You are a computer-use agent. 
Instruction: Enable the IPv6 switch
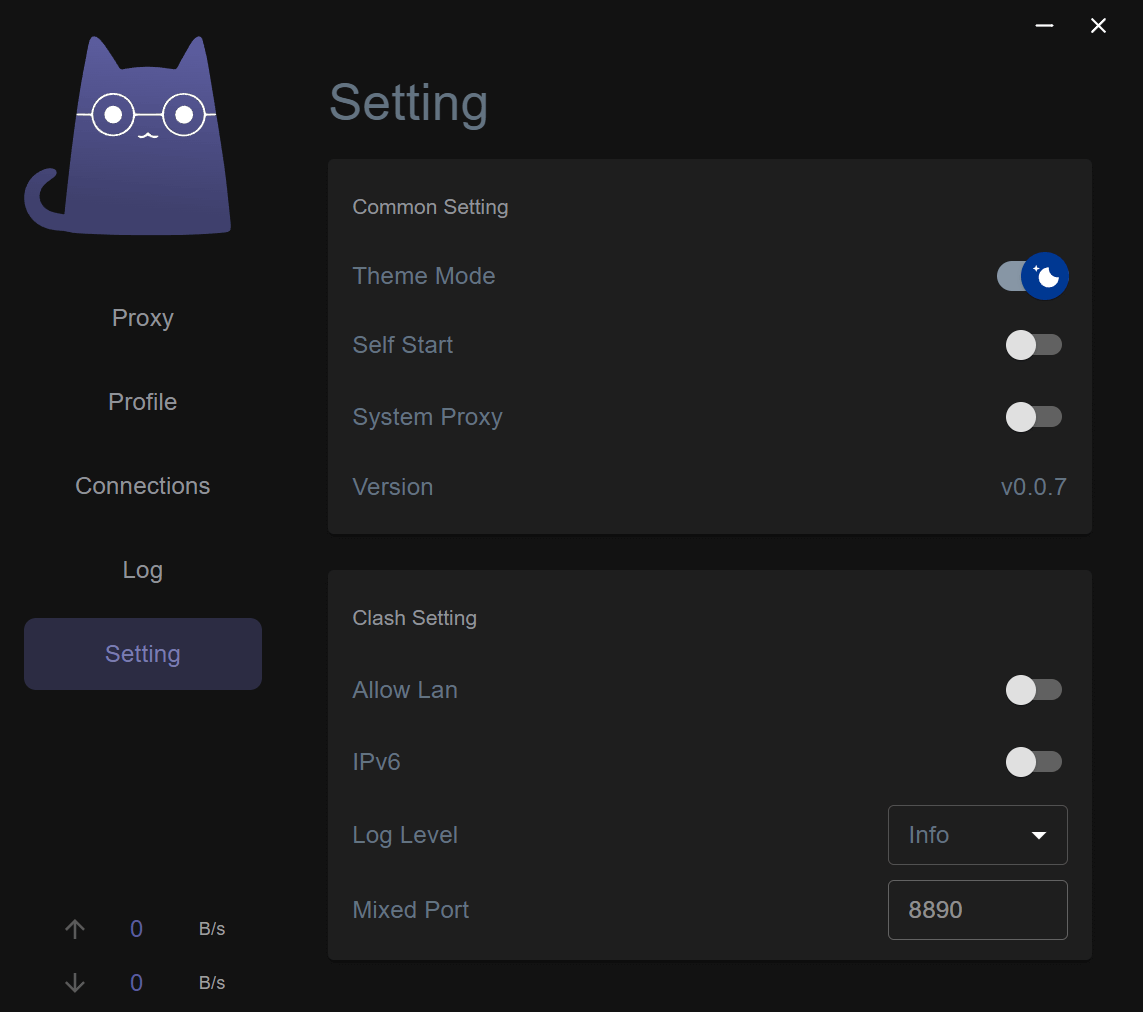pos(1033,762)
